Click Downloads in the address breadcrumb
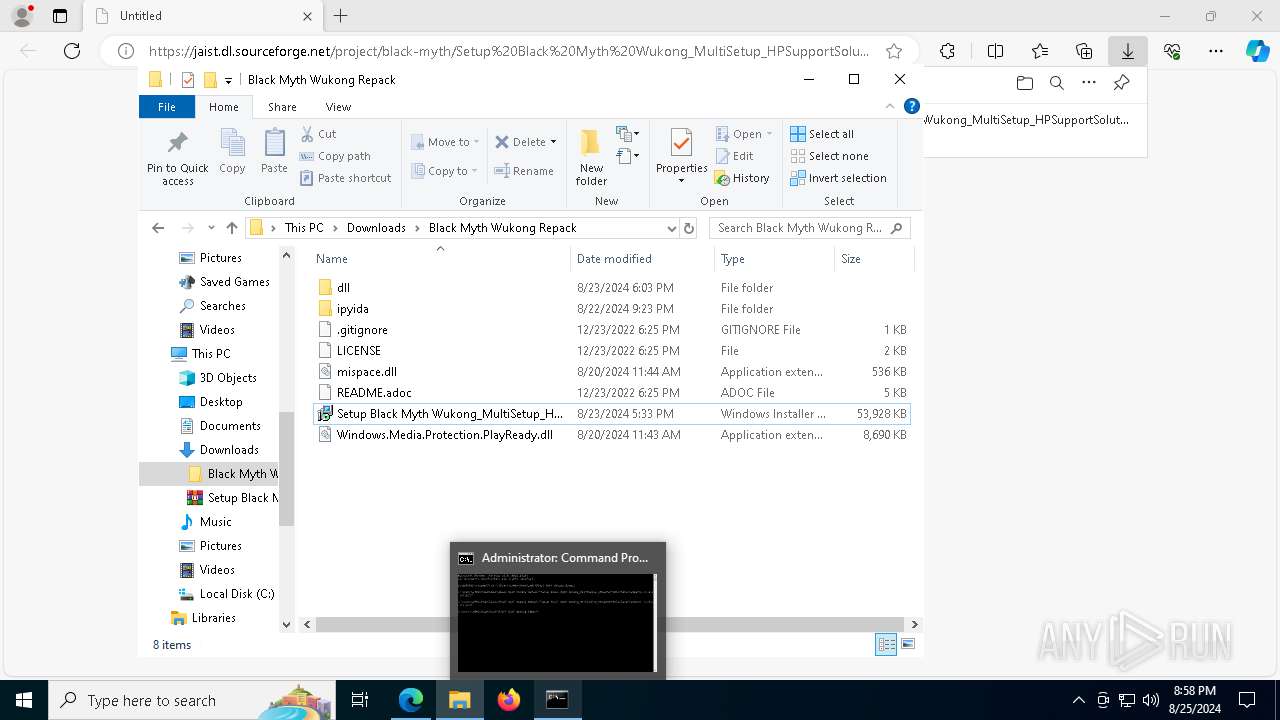Image resolution: width=1280 pixels, height=720 pixels. click(376, 228)
